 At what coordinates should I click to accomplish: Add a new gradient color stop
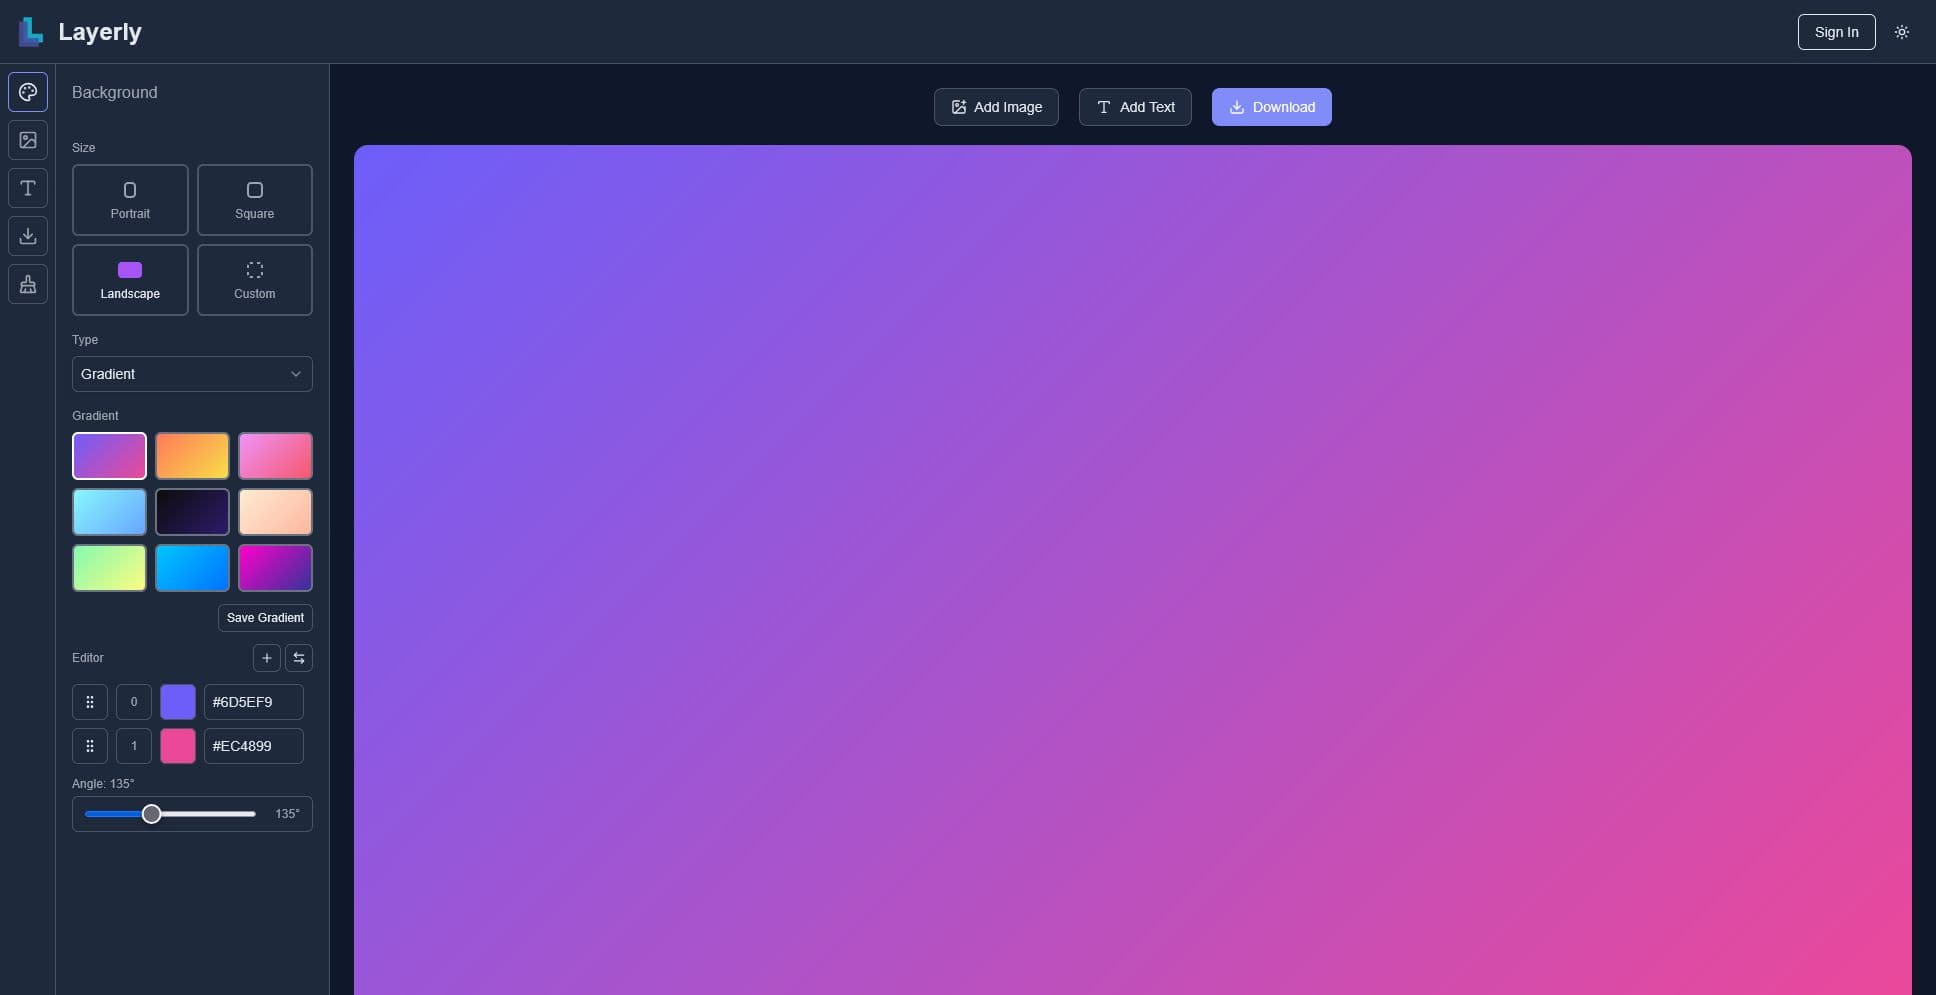coord(266,658)
